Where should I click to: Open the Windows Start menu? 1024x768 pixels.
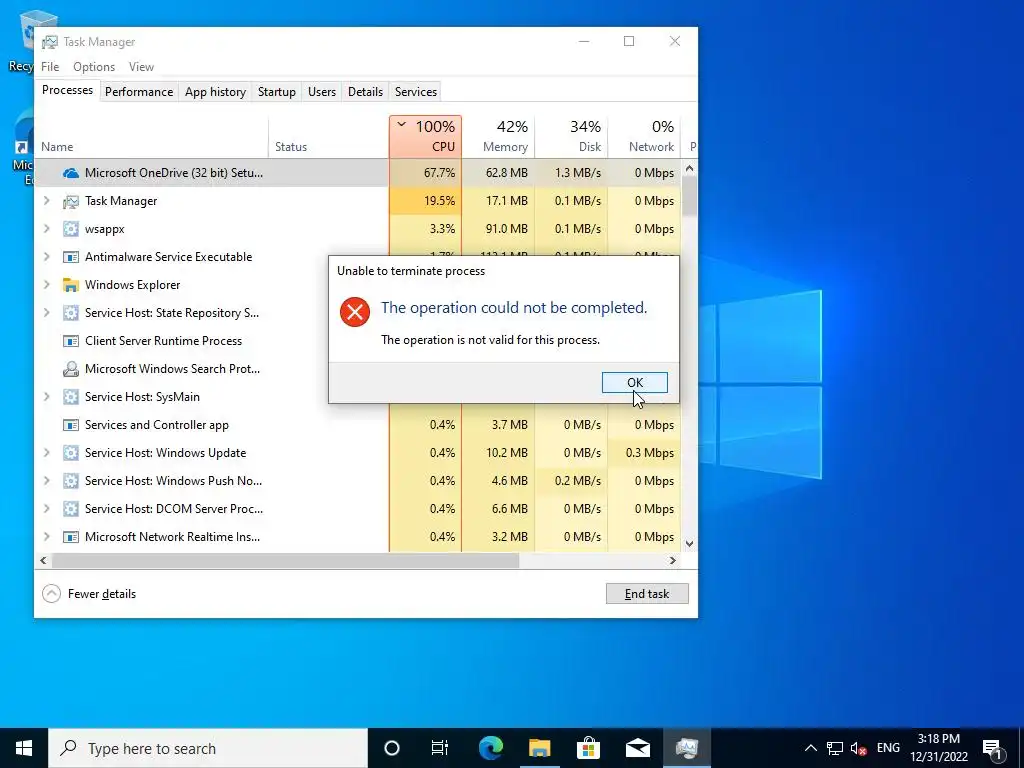coord(24,748)
